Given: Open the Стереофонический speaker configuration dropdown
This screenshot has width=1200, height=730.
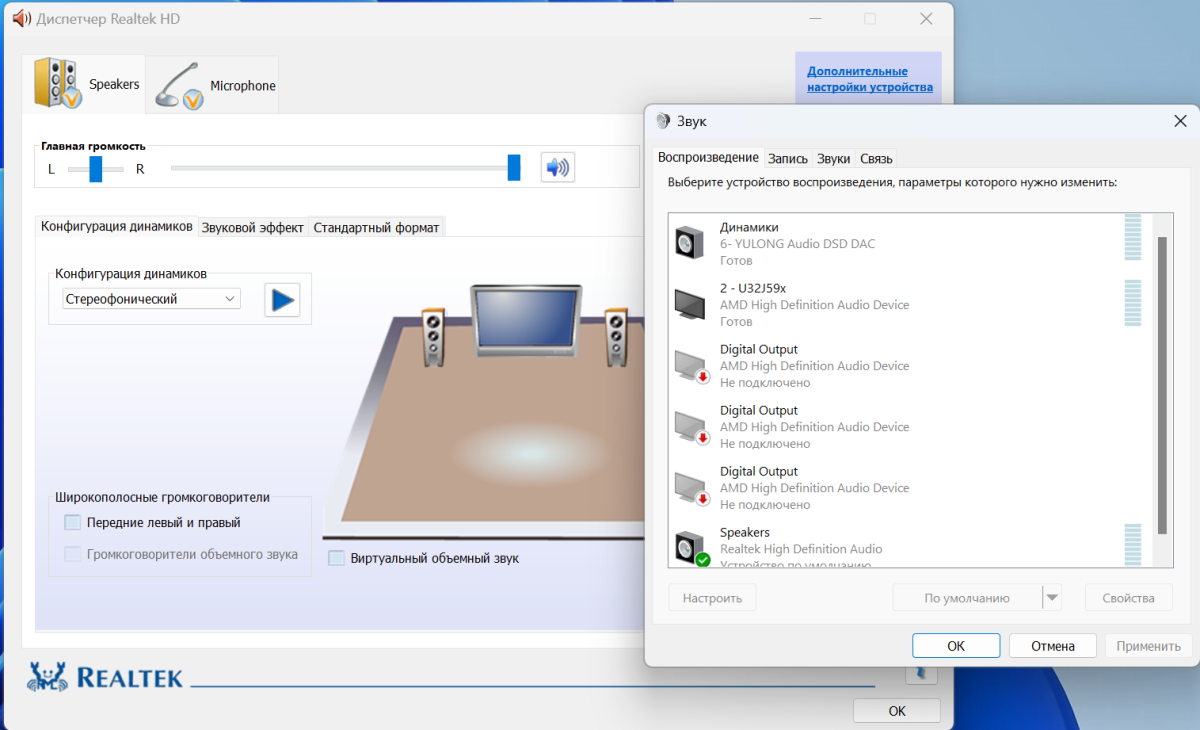Looking at the screenshot, I should tap(150, 299).
